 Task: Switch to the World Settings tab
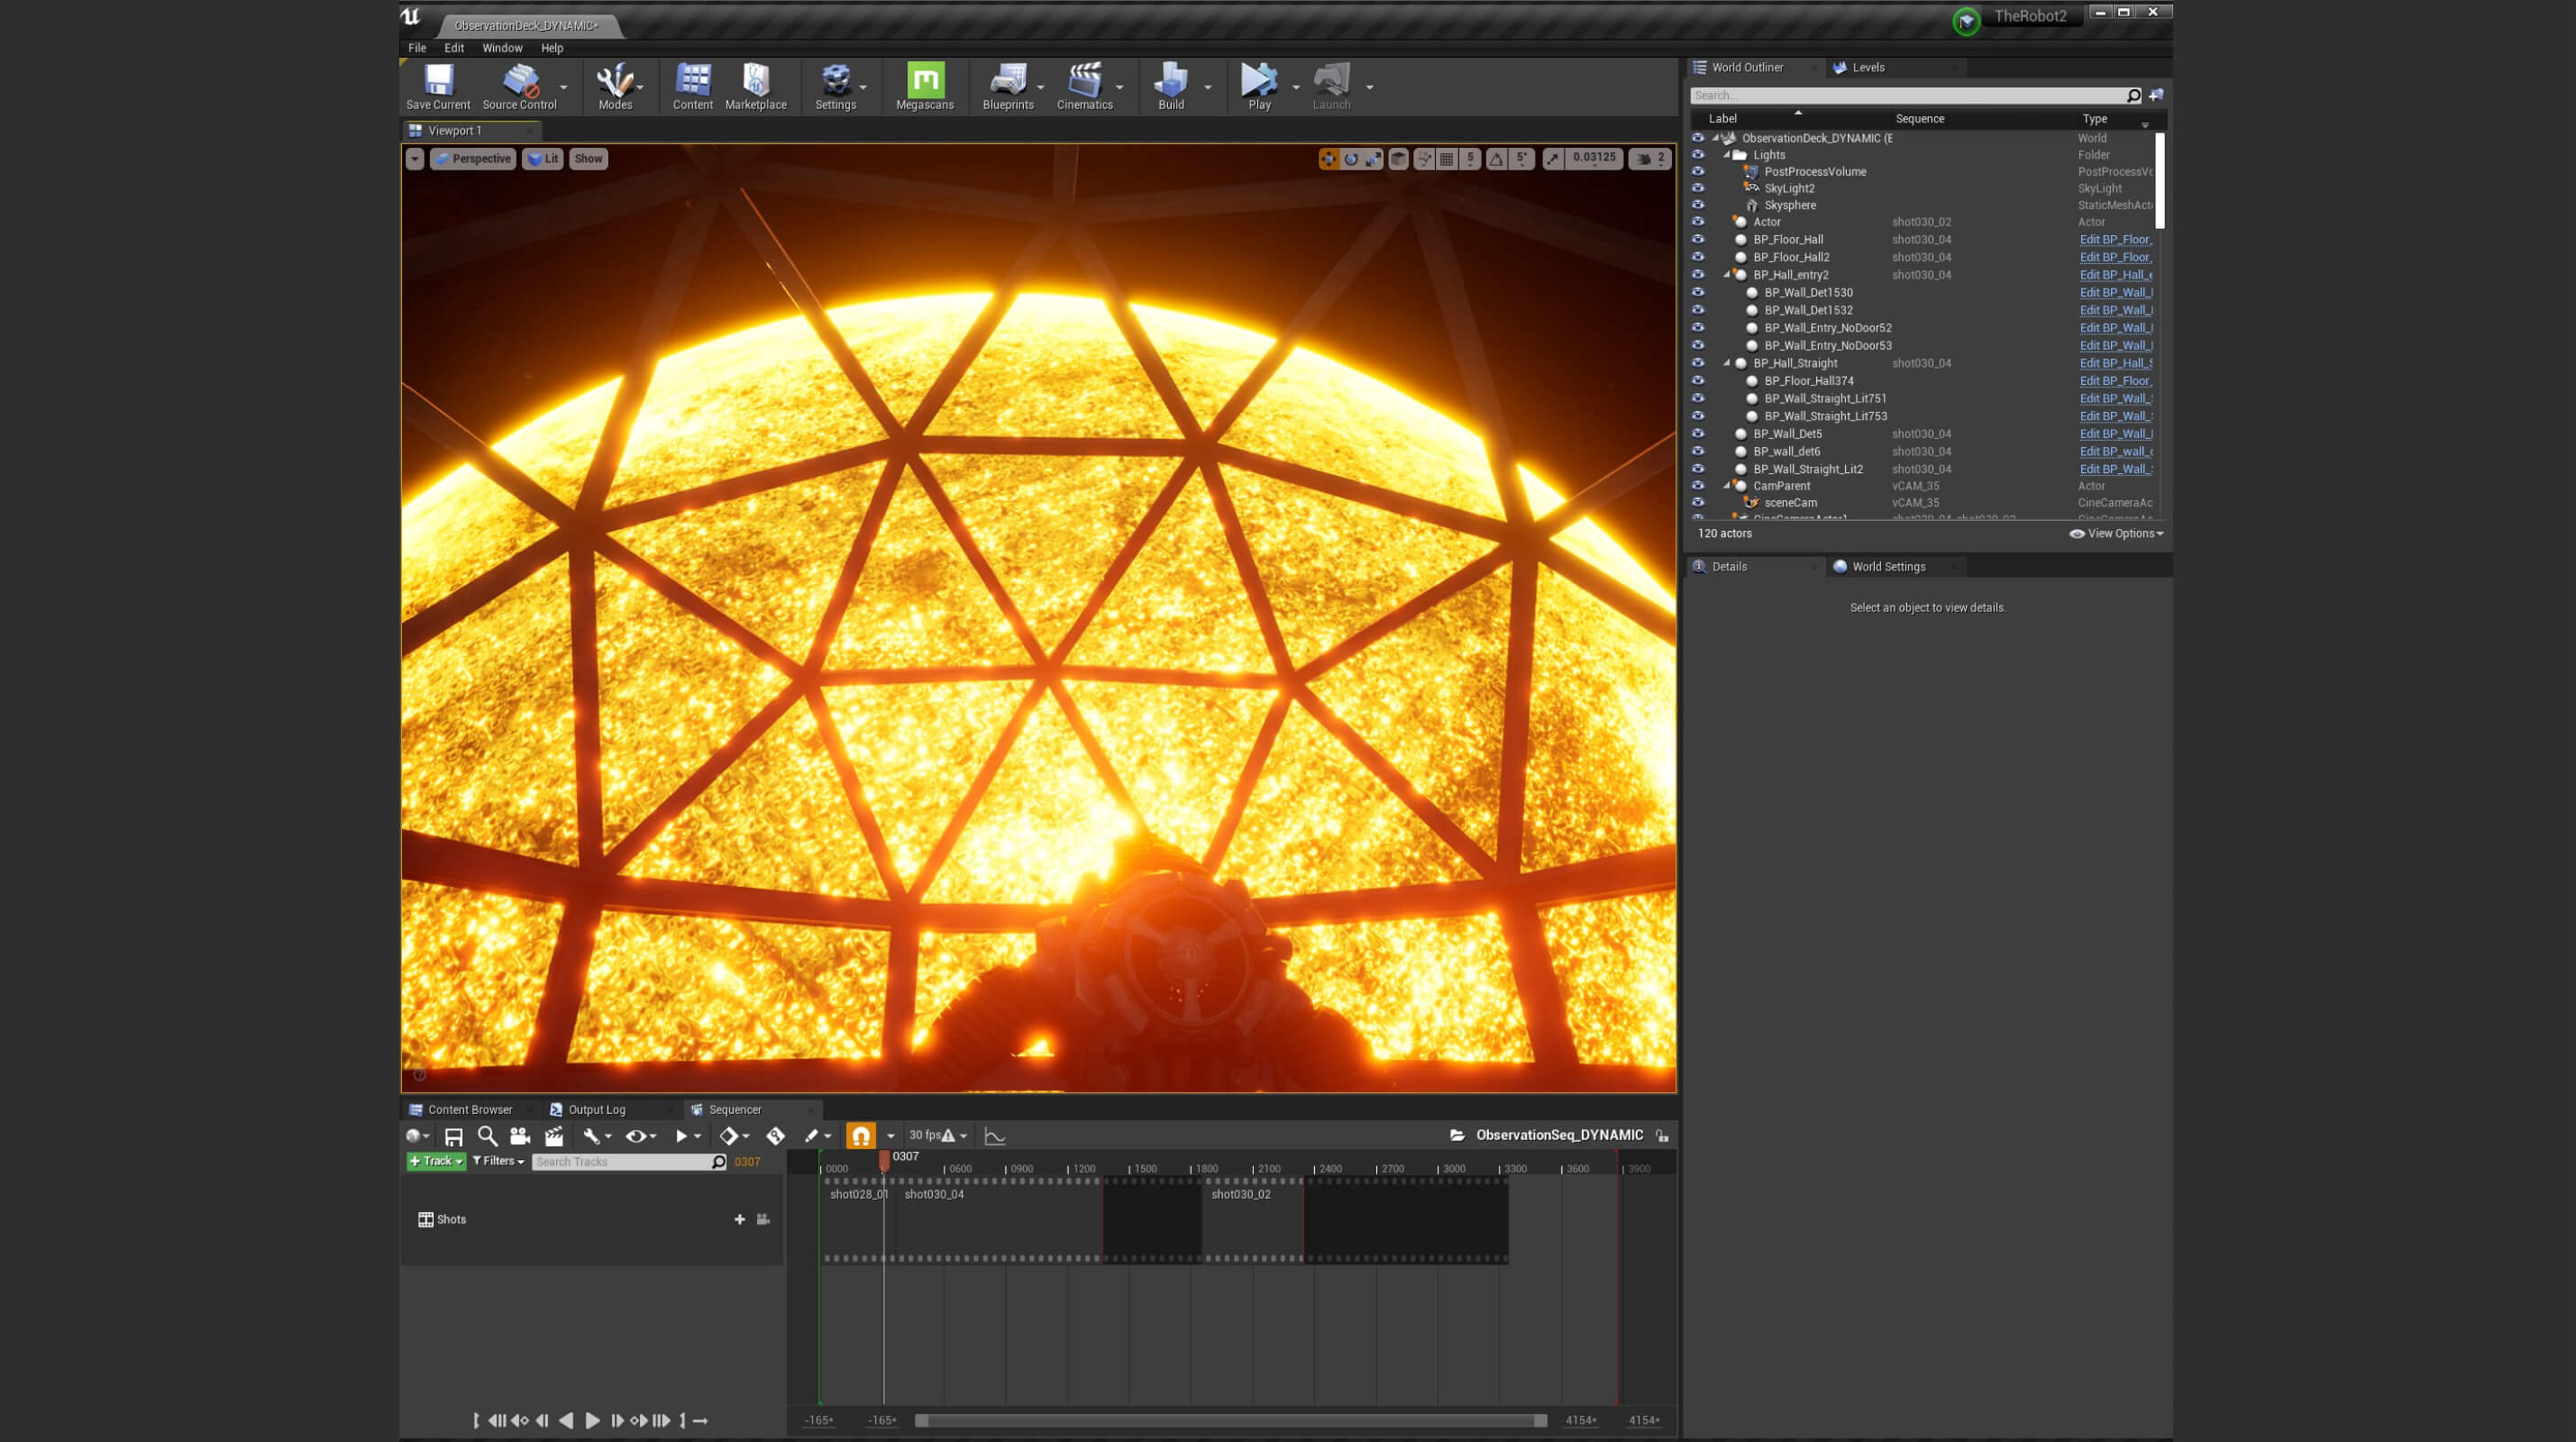click(x=1887, y=566)
